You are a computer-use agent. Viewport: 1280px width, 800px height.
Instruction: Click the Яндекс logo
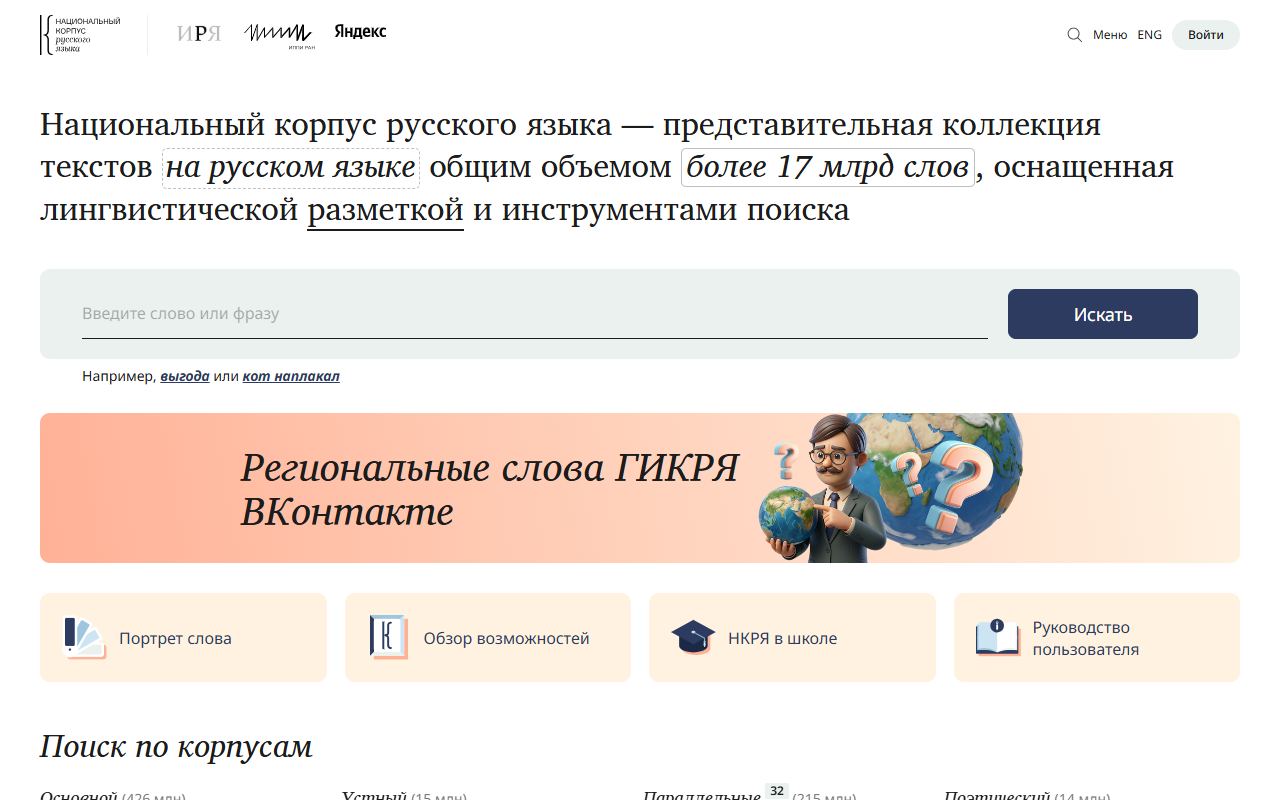pyautogui.click(x=360, y=32)
